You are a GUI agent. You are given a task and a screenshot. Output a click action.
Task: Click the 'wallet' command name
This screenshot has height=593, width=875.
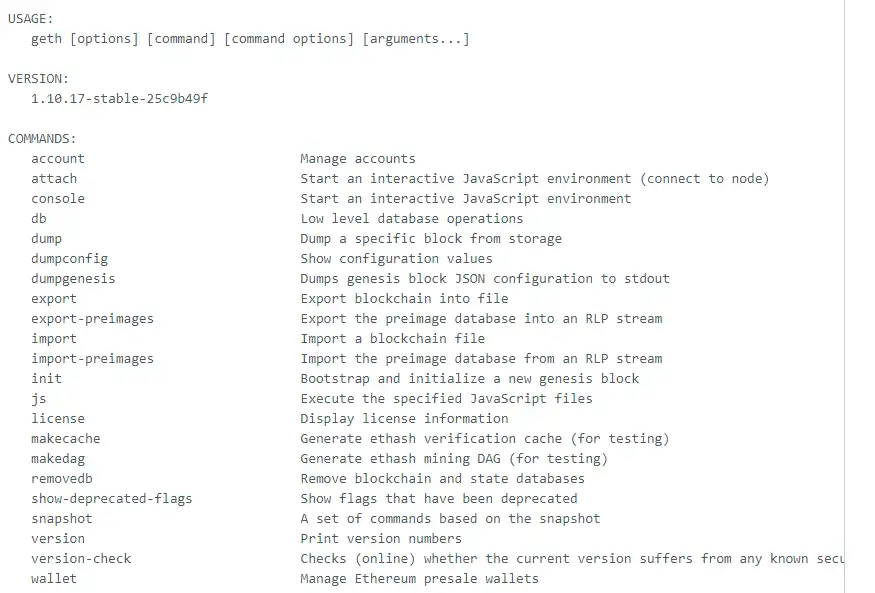(54, 578)
